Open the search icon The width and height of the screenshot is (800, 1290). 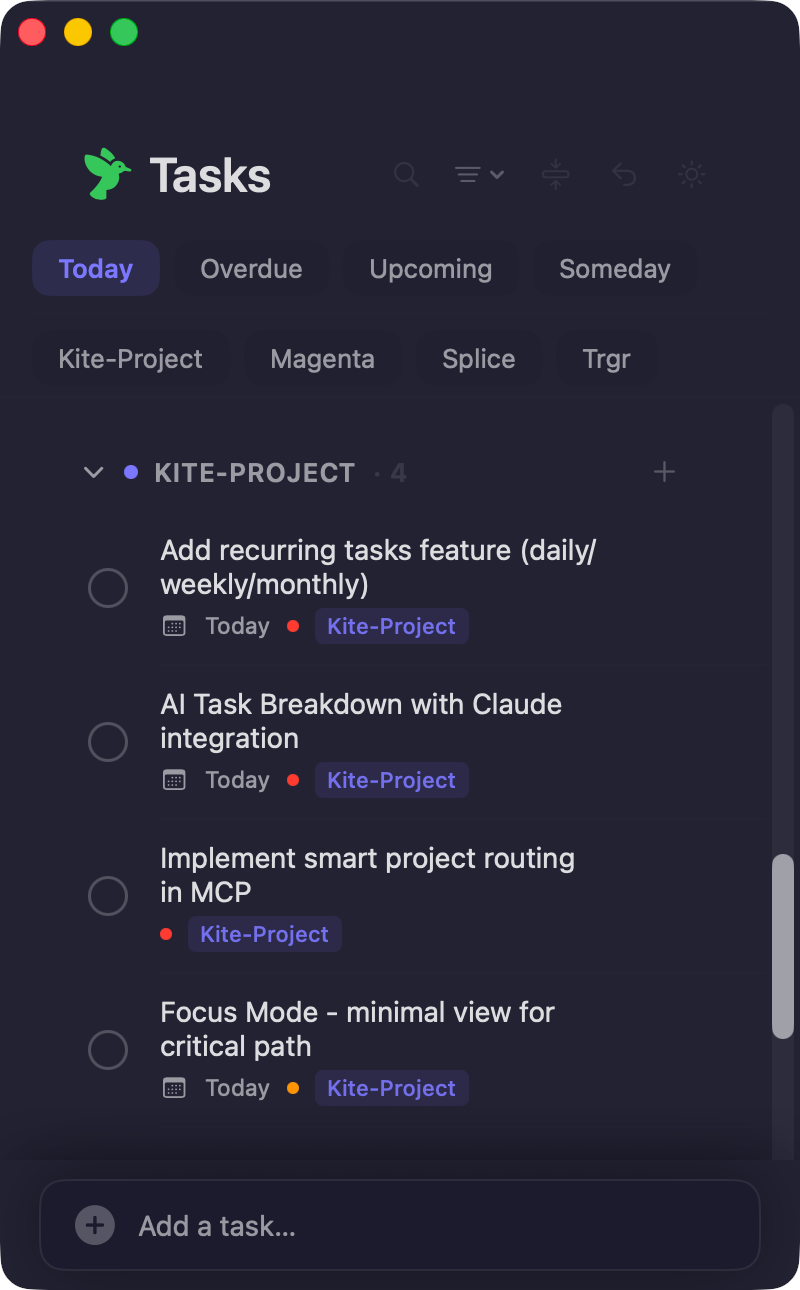(x=407, y=175)
